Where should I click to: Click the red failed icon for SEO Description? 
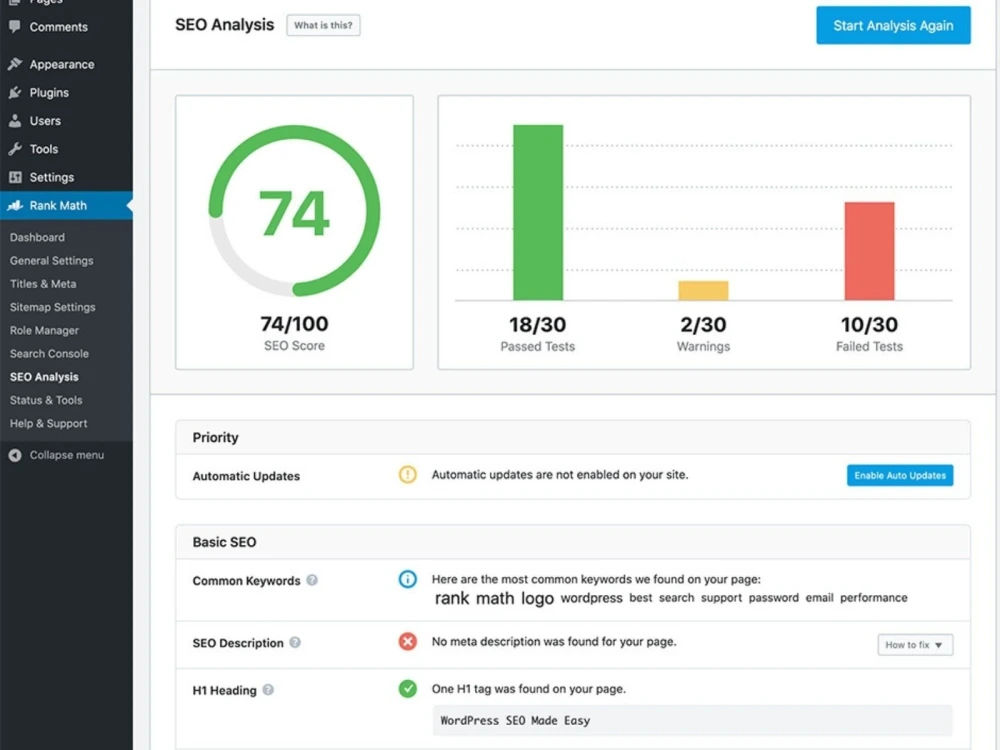click(x=408, y=641)
